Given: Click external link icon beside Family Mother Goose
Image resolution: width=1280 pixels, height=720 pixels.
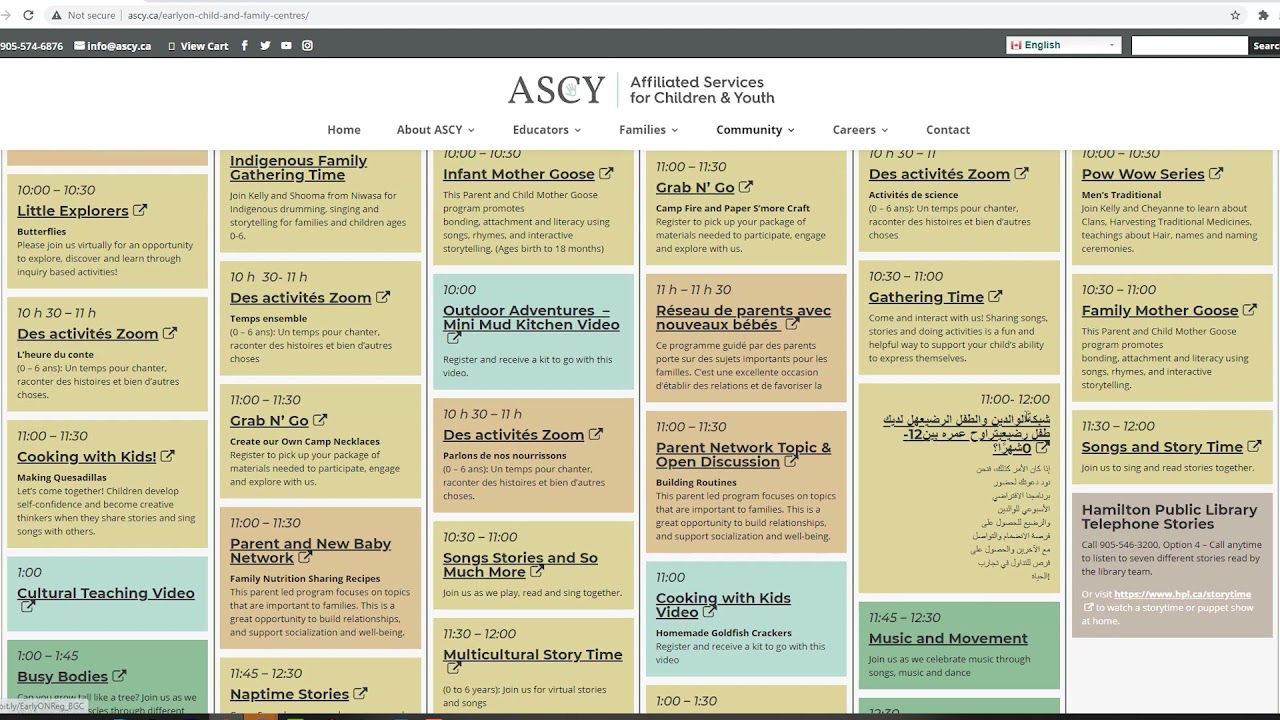Looking at the screenshot, I should click(x=1250, y=310).
